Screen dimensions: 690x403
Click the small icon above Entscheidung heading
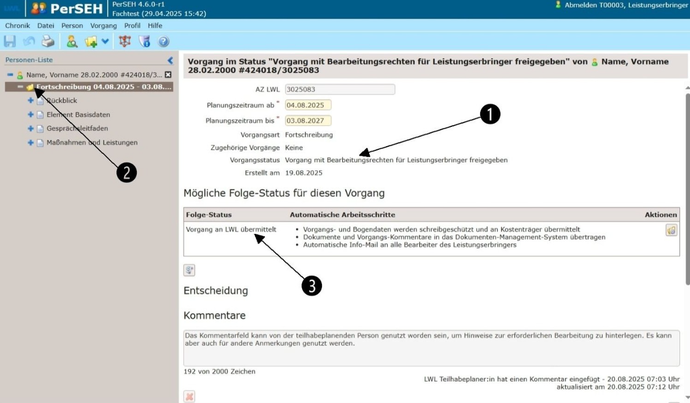click(x=189, y=270)
